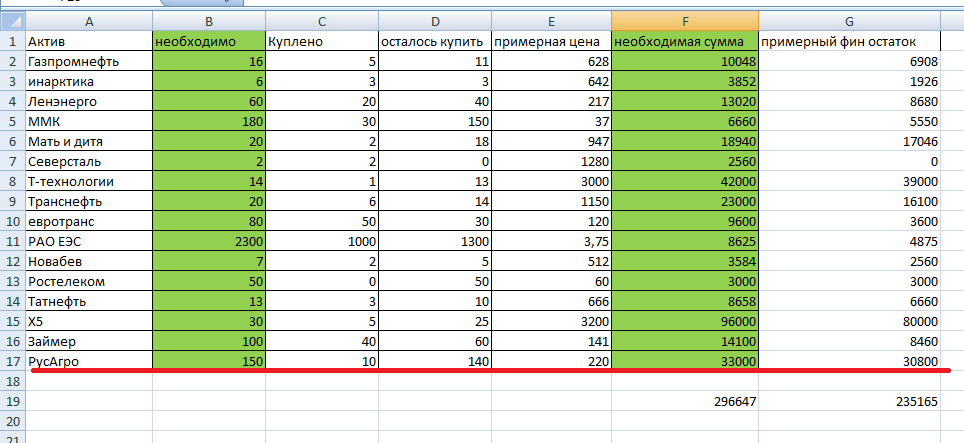Select row 17 header
964x443 pixels.
[12, 361]
